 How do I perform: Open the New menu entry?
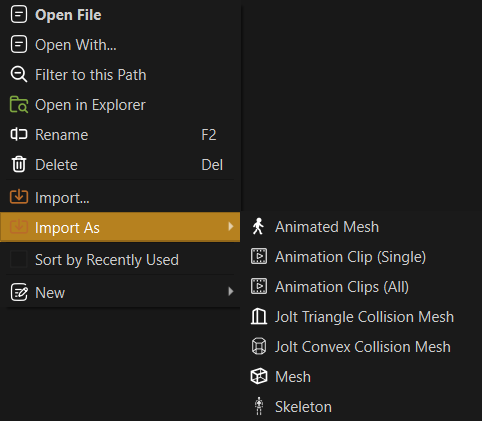click(120, 292)
